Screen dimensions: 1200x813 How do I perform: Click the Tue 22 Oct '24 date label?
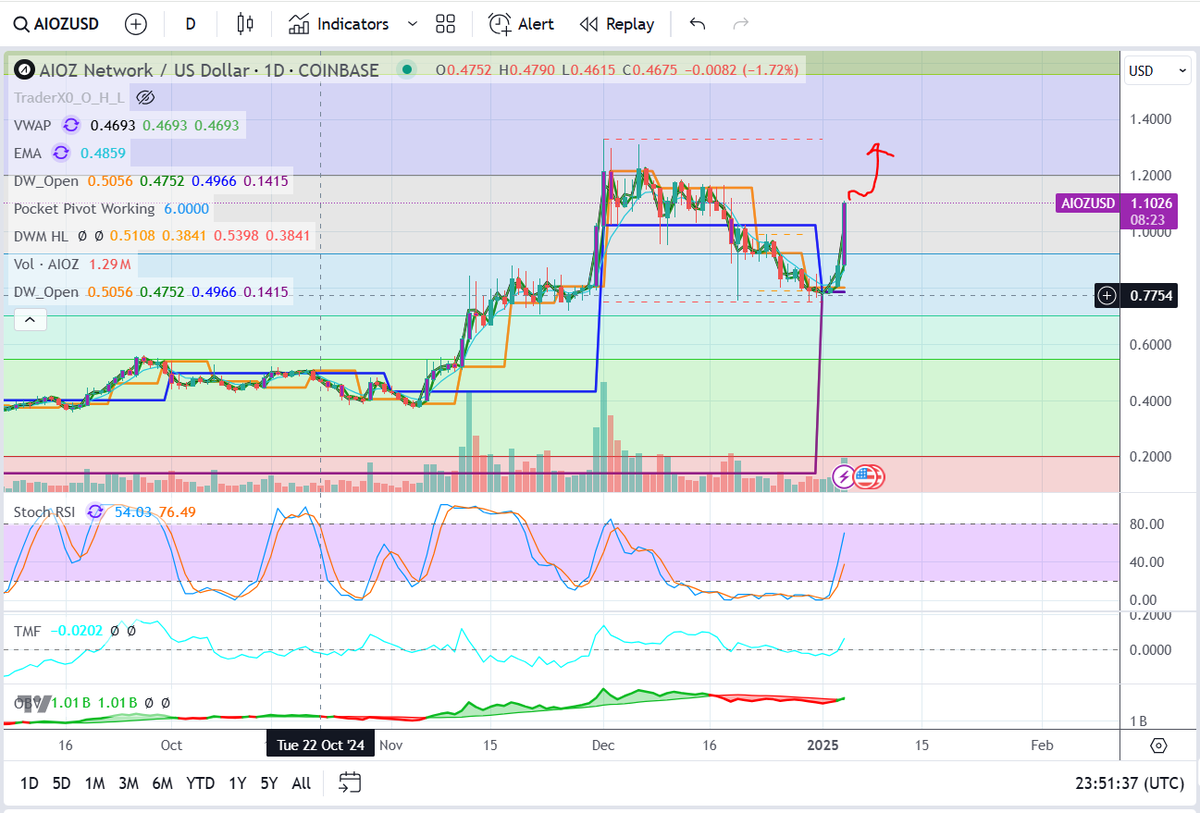pos(320,745)
